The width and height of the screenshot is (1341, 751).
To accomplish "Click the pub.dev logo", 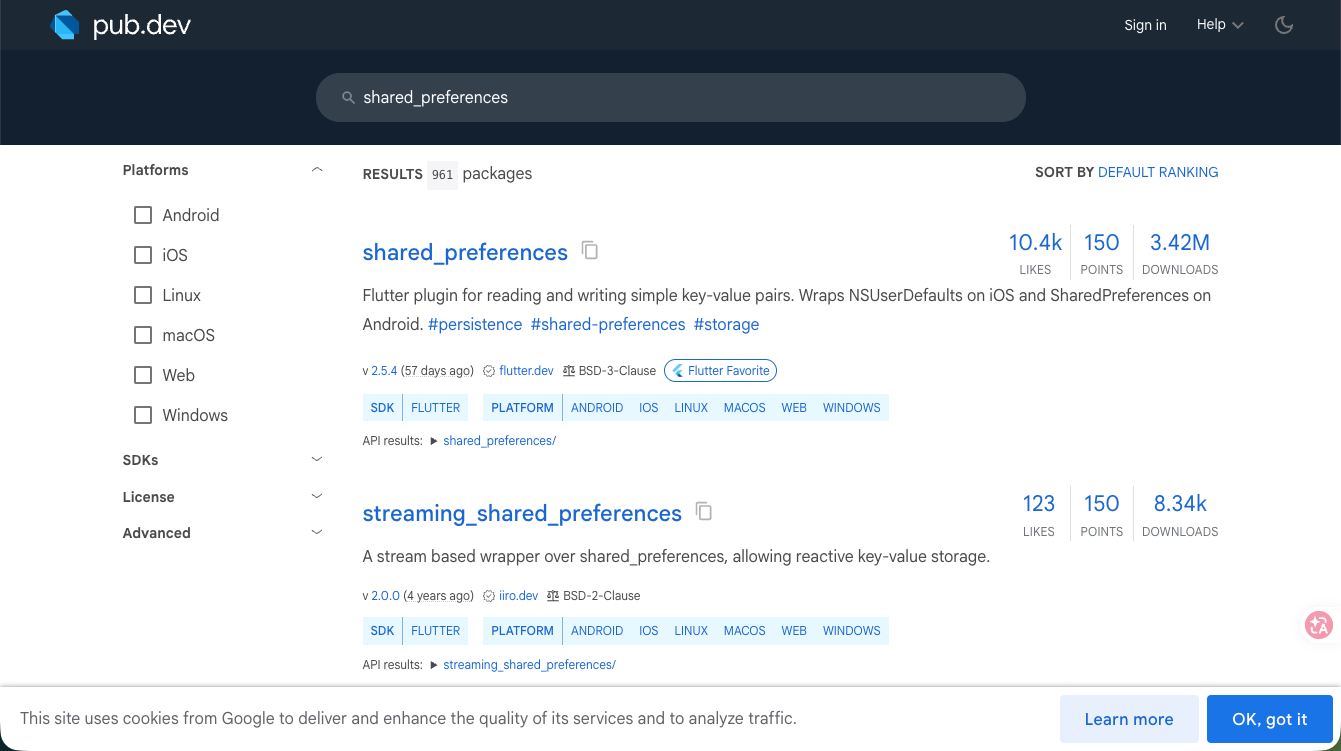I will pyautogui.click(x=121, y=25).
